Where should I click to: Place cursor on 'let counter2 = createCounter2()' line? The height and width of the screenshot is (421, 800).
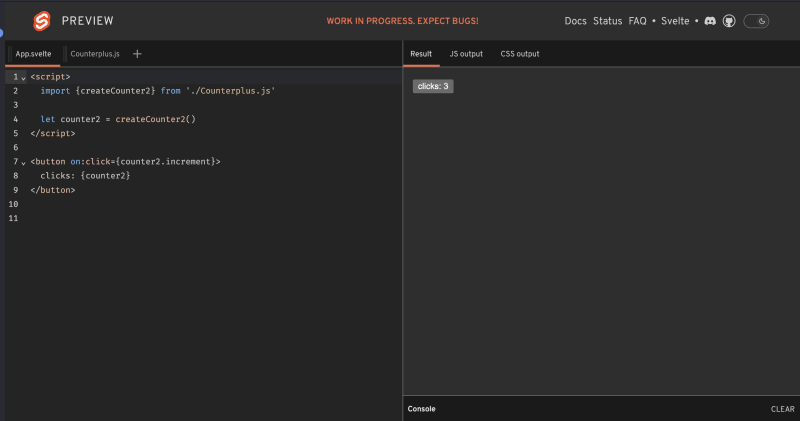pos(118,119)
